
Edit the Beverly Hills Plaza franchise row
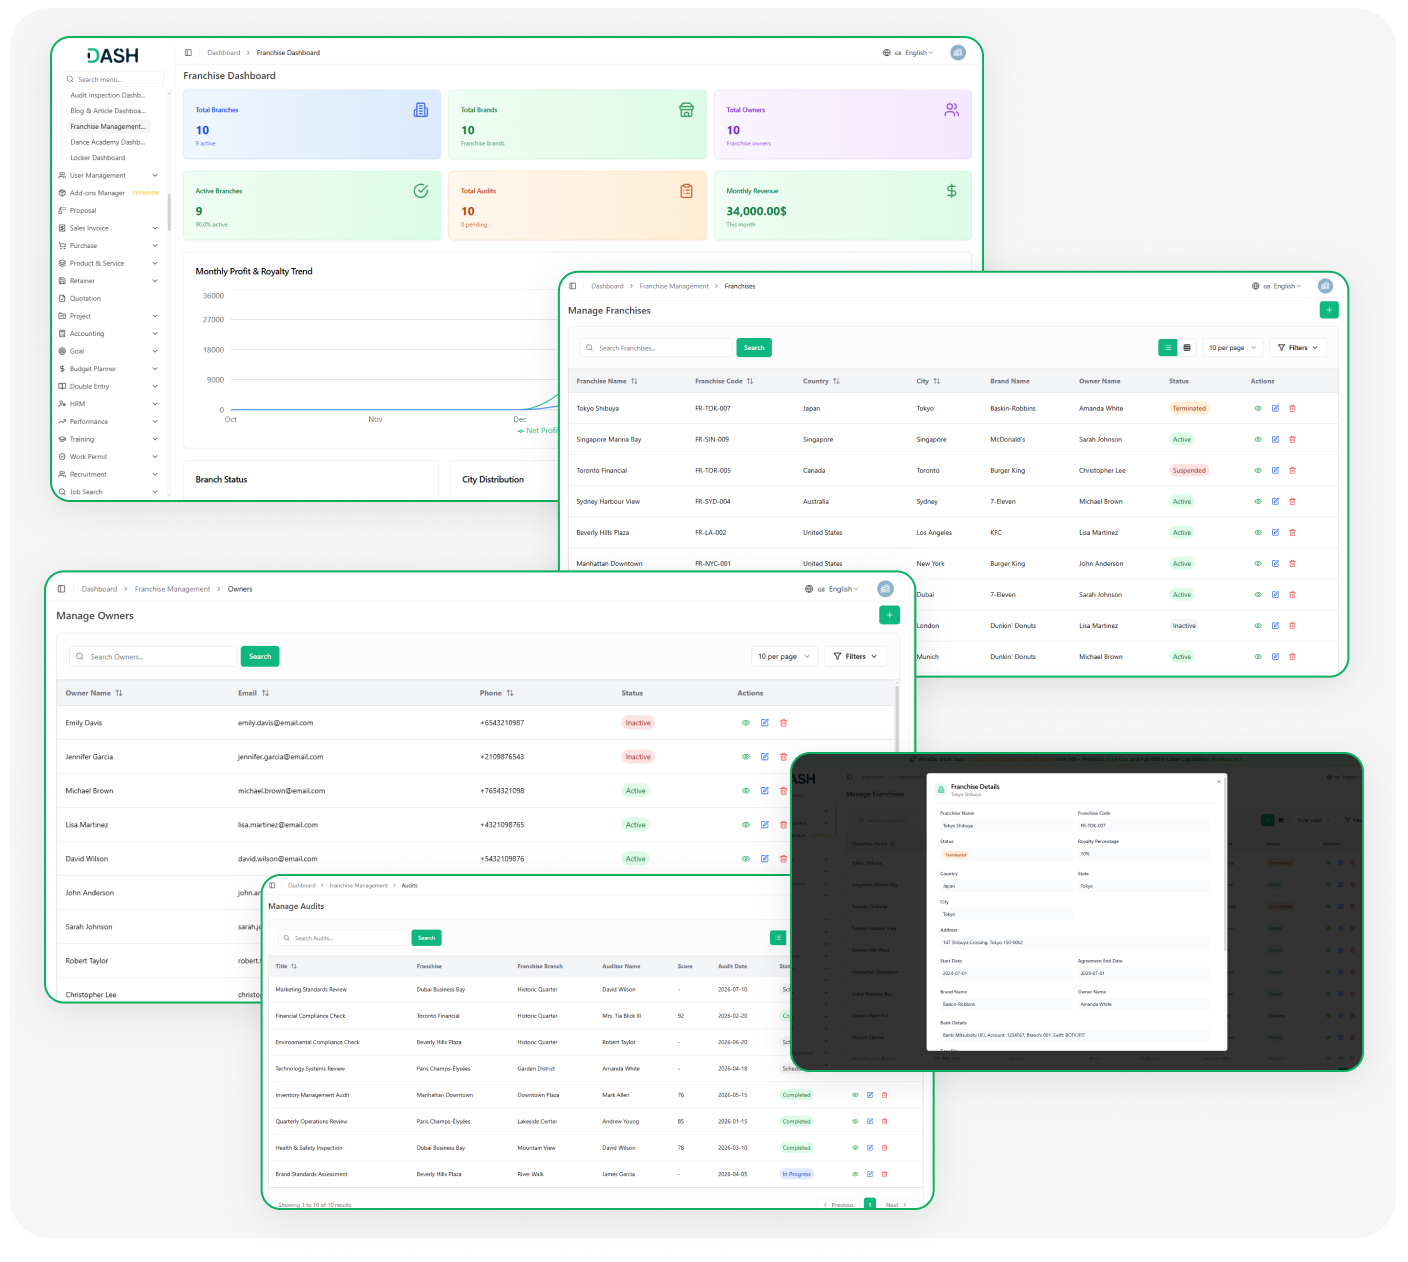point(1275,532)
